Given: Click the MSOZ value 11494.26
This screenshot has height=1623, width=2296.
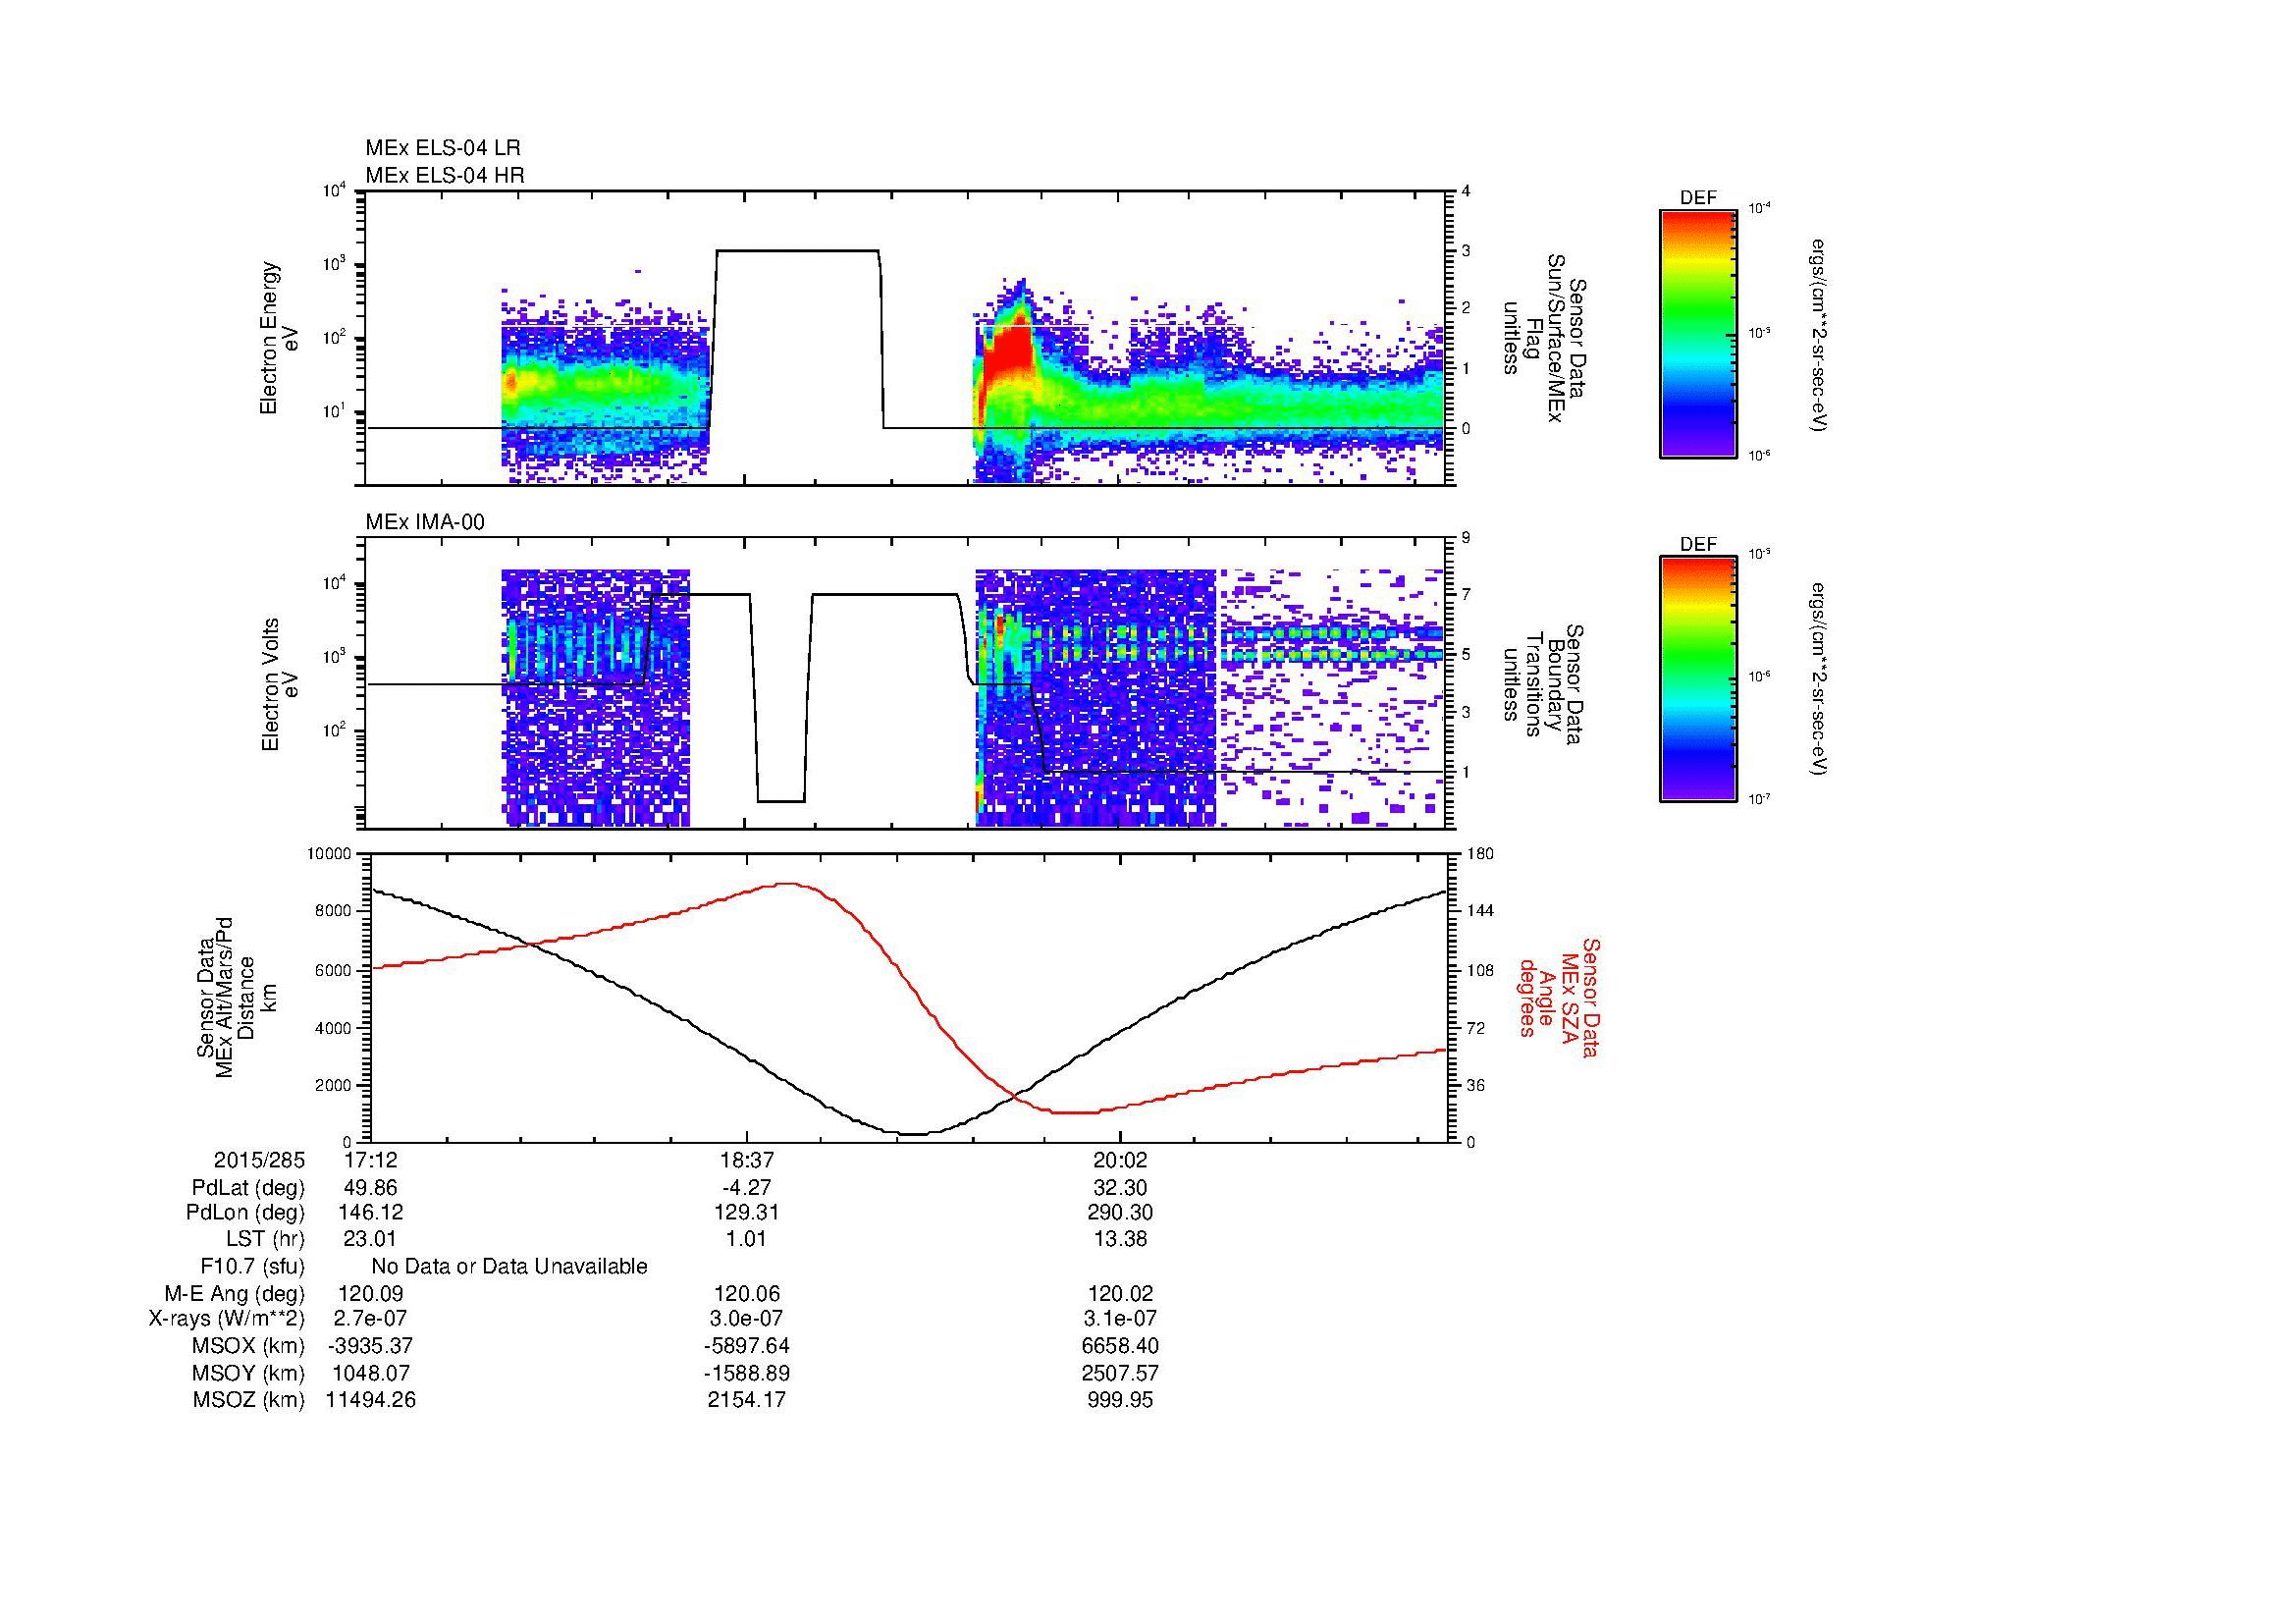Looking at the screenshot, I should [x=371, y=1400].
